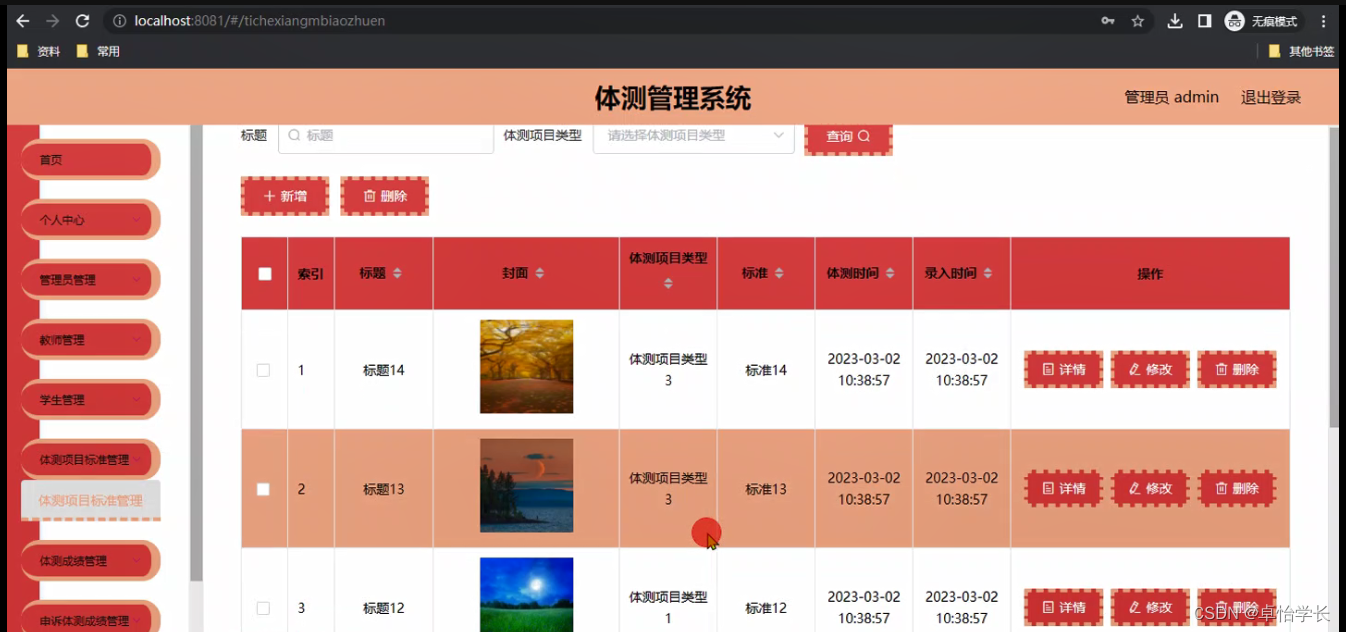This screenshot has width=1346, height=632.
Task: Click the 标准13 table cell
Action: tap(766, 489)
